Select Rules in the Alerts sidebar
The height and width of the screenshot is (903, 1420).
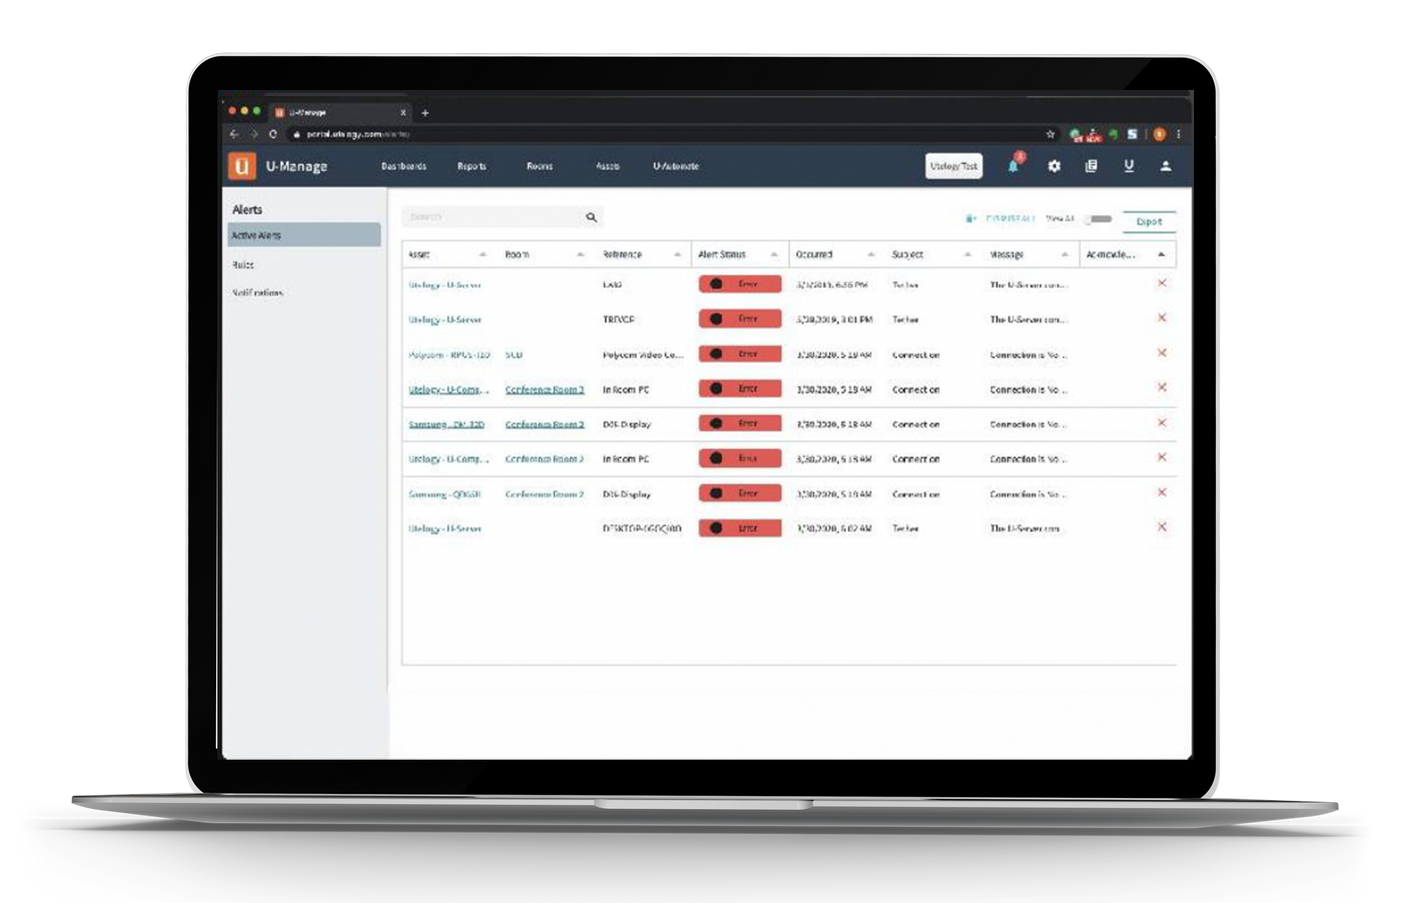[243, 265]
